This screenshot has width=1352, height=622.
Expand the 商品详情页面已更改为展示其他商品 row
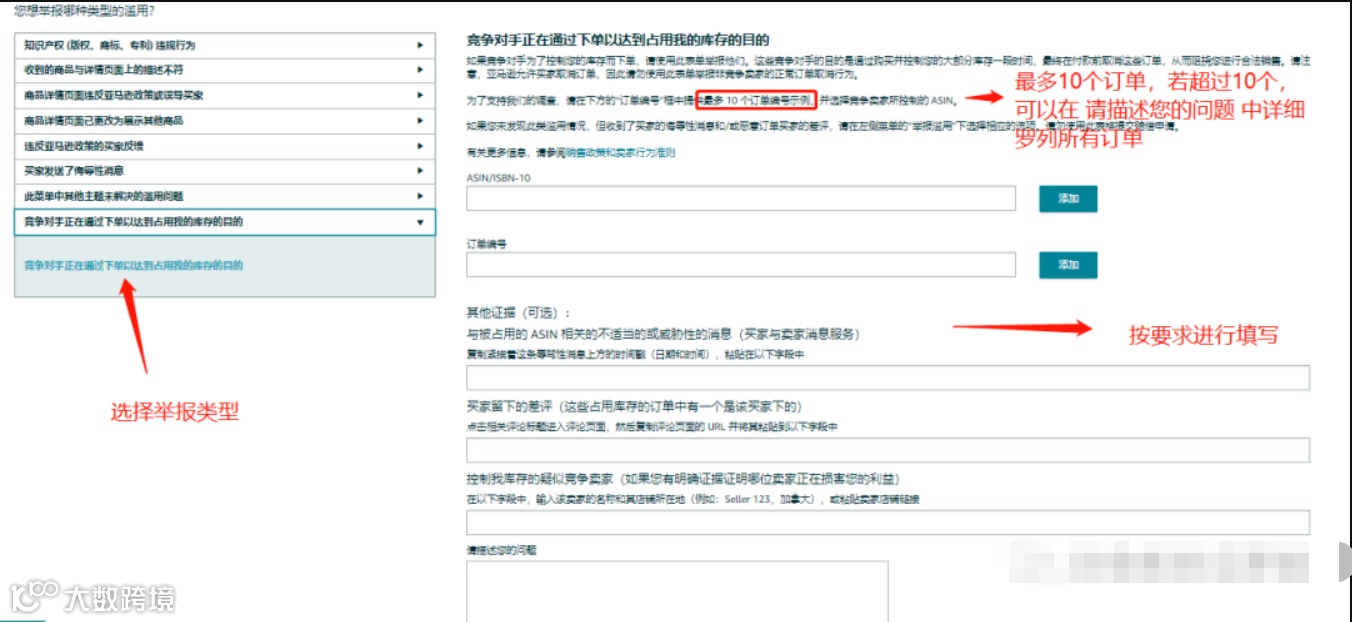coord(225,120)
